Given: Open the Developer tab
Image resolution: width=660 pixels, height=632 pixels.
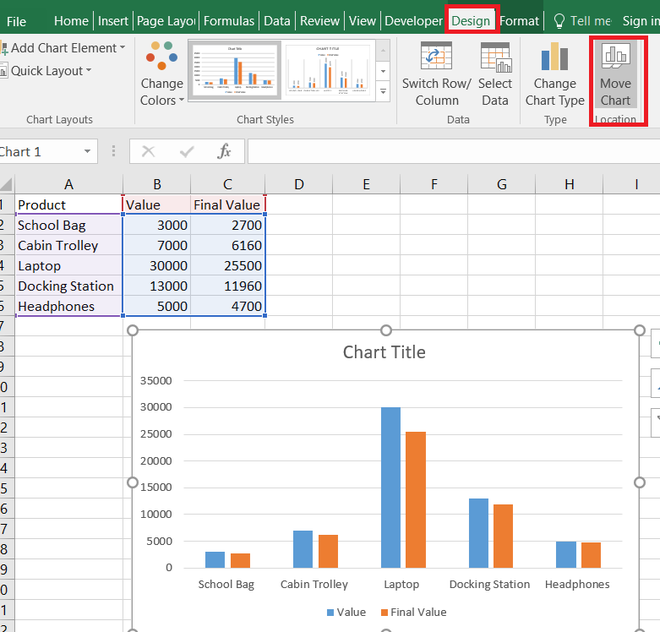Looking at the screenshot, I should (x=413, y=21).
